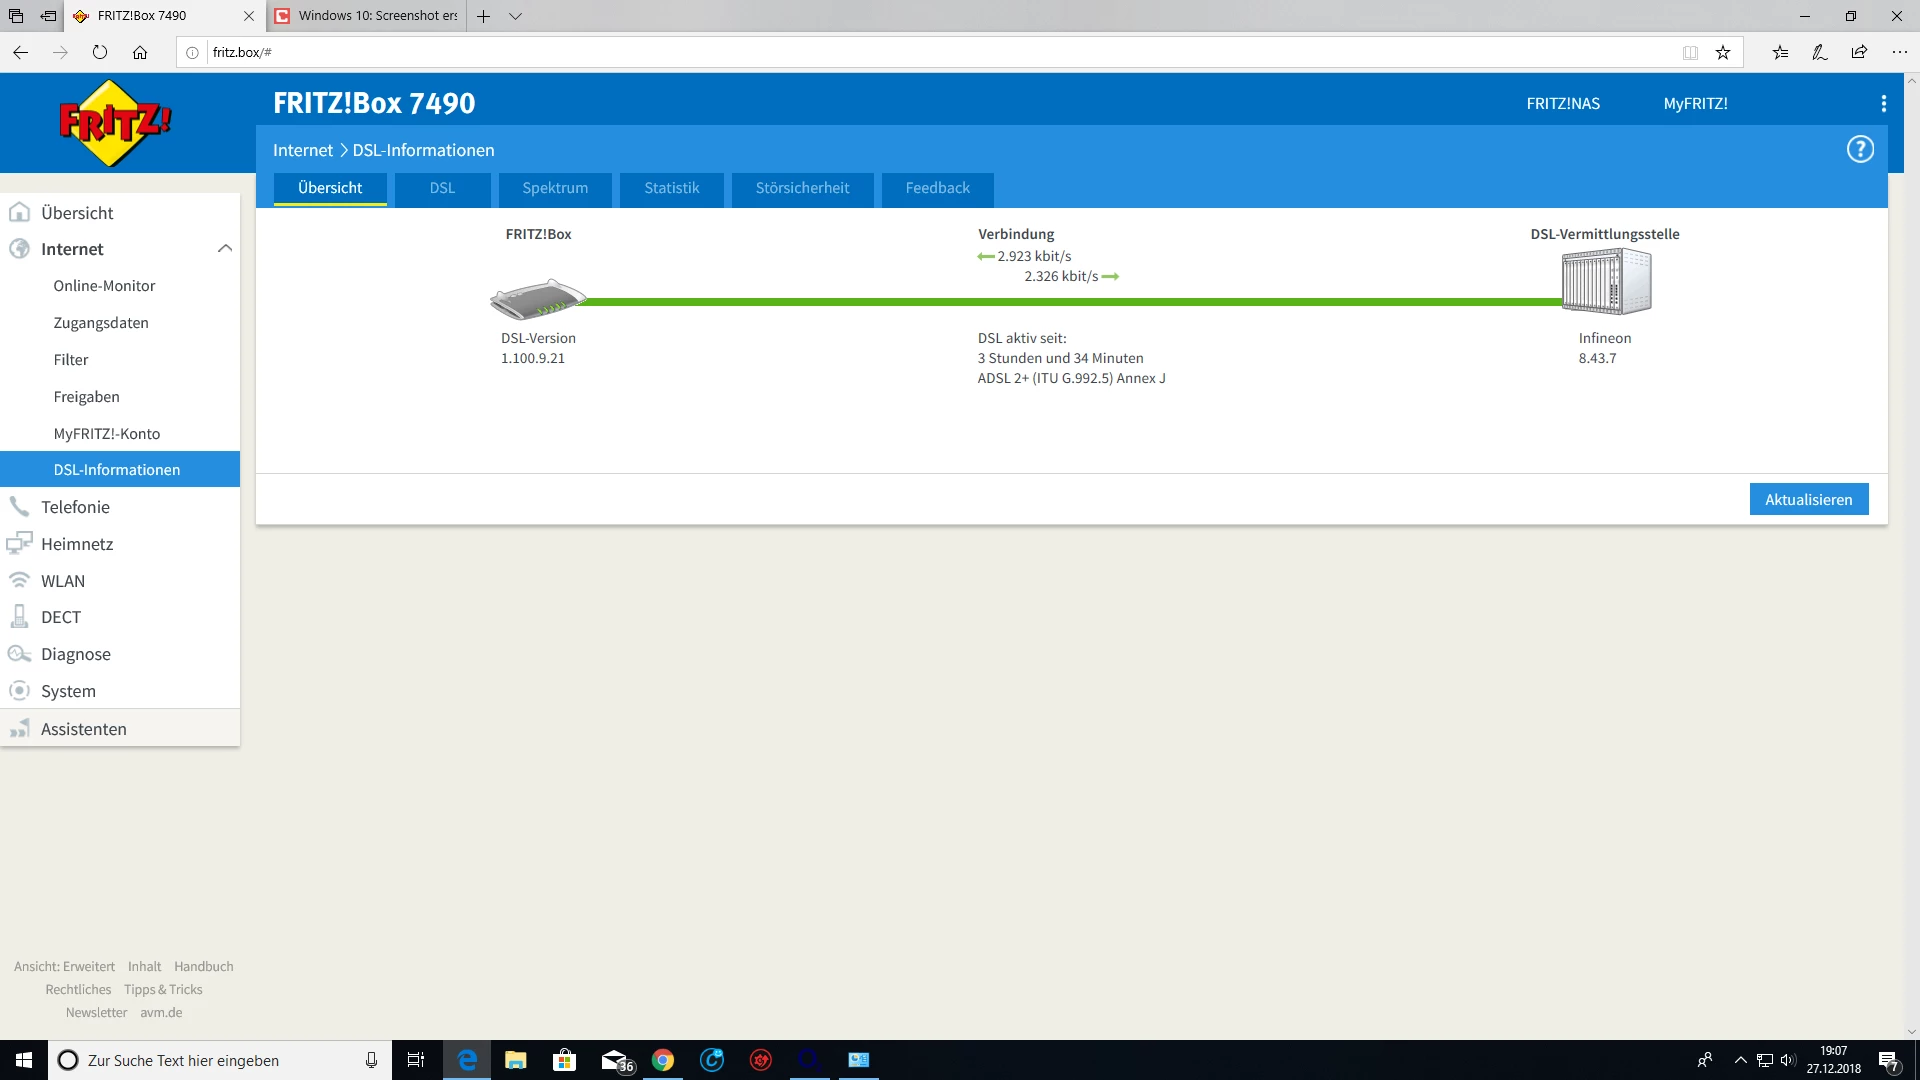Click the help question mark icon
Image resolution: width=1920 pixels, height=1080 pixels.
coord(1859,150)
